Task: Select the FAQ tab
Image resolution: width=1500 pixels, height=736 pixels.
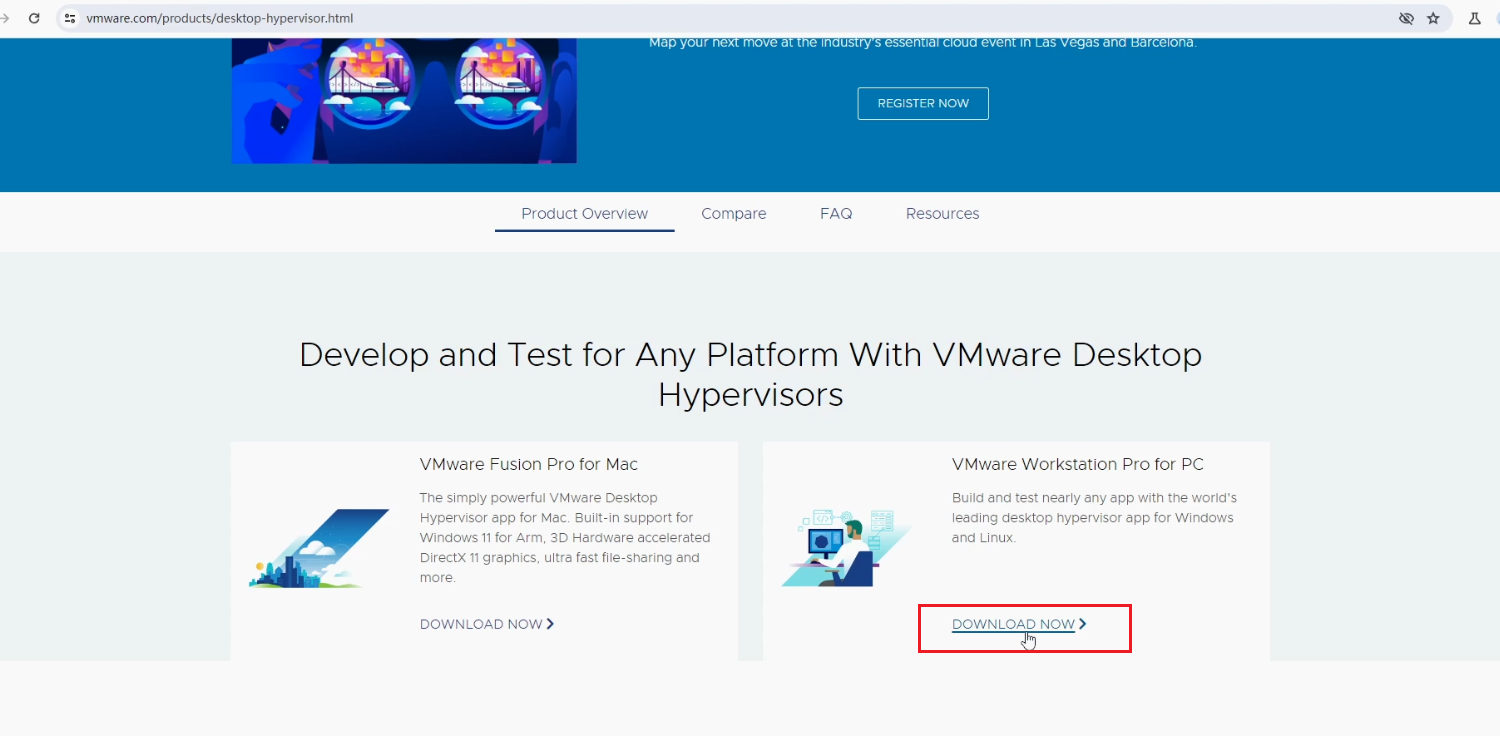Action: pos(836,213)
